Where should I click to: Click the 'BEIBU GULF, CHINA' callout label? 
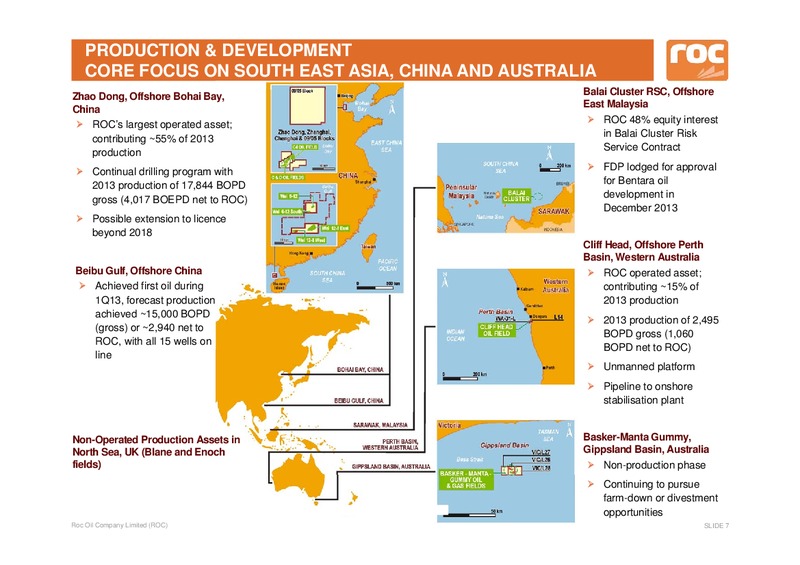coord(358,401)
